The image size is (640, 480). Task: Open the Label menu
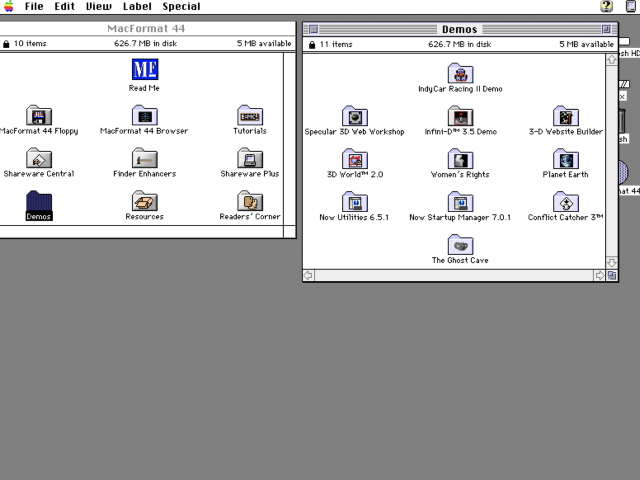tap(137, 6)
